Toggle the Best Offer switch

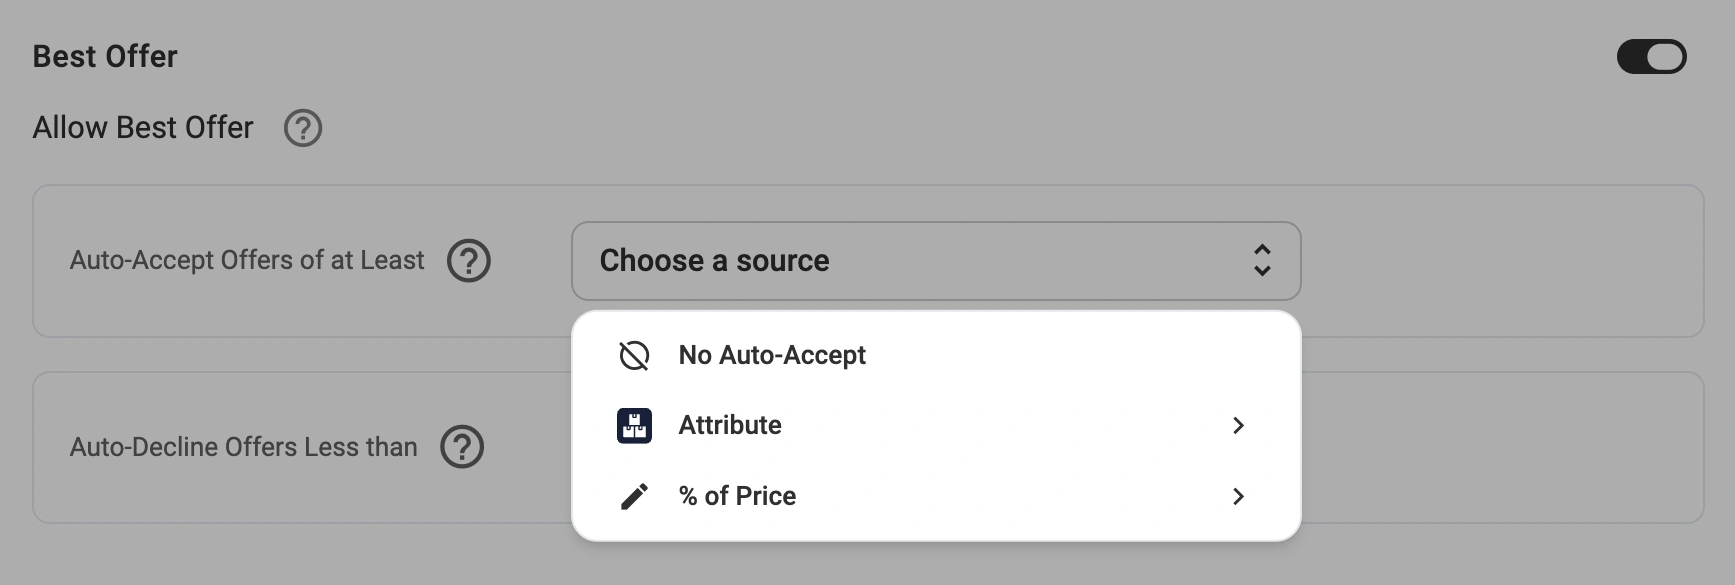coord(1651,57)
